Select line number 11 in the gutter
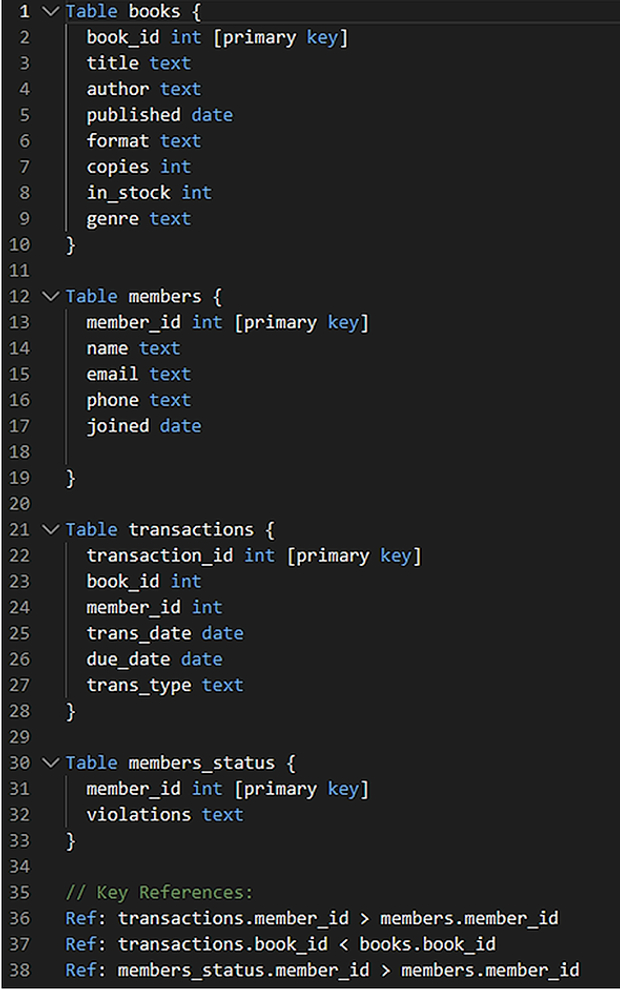 21,270
